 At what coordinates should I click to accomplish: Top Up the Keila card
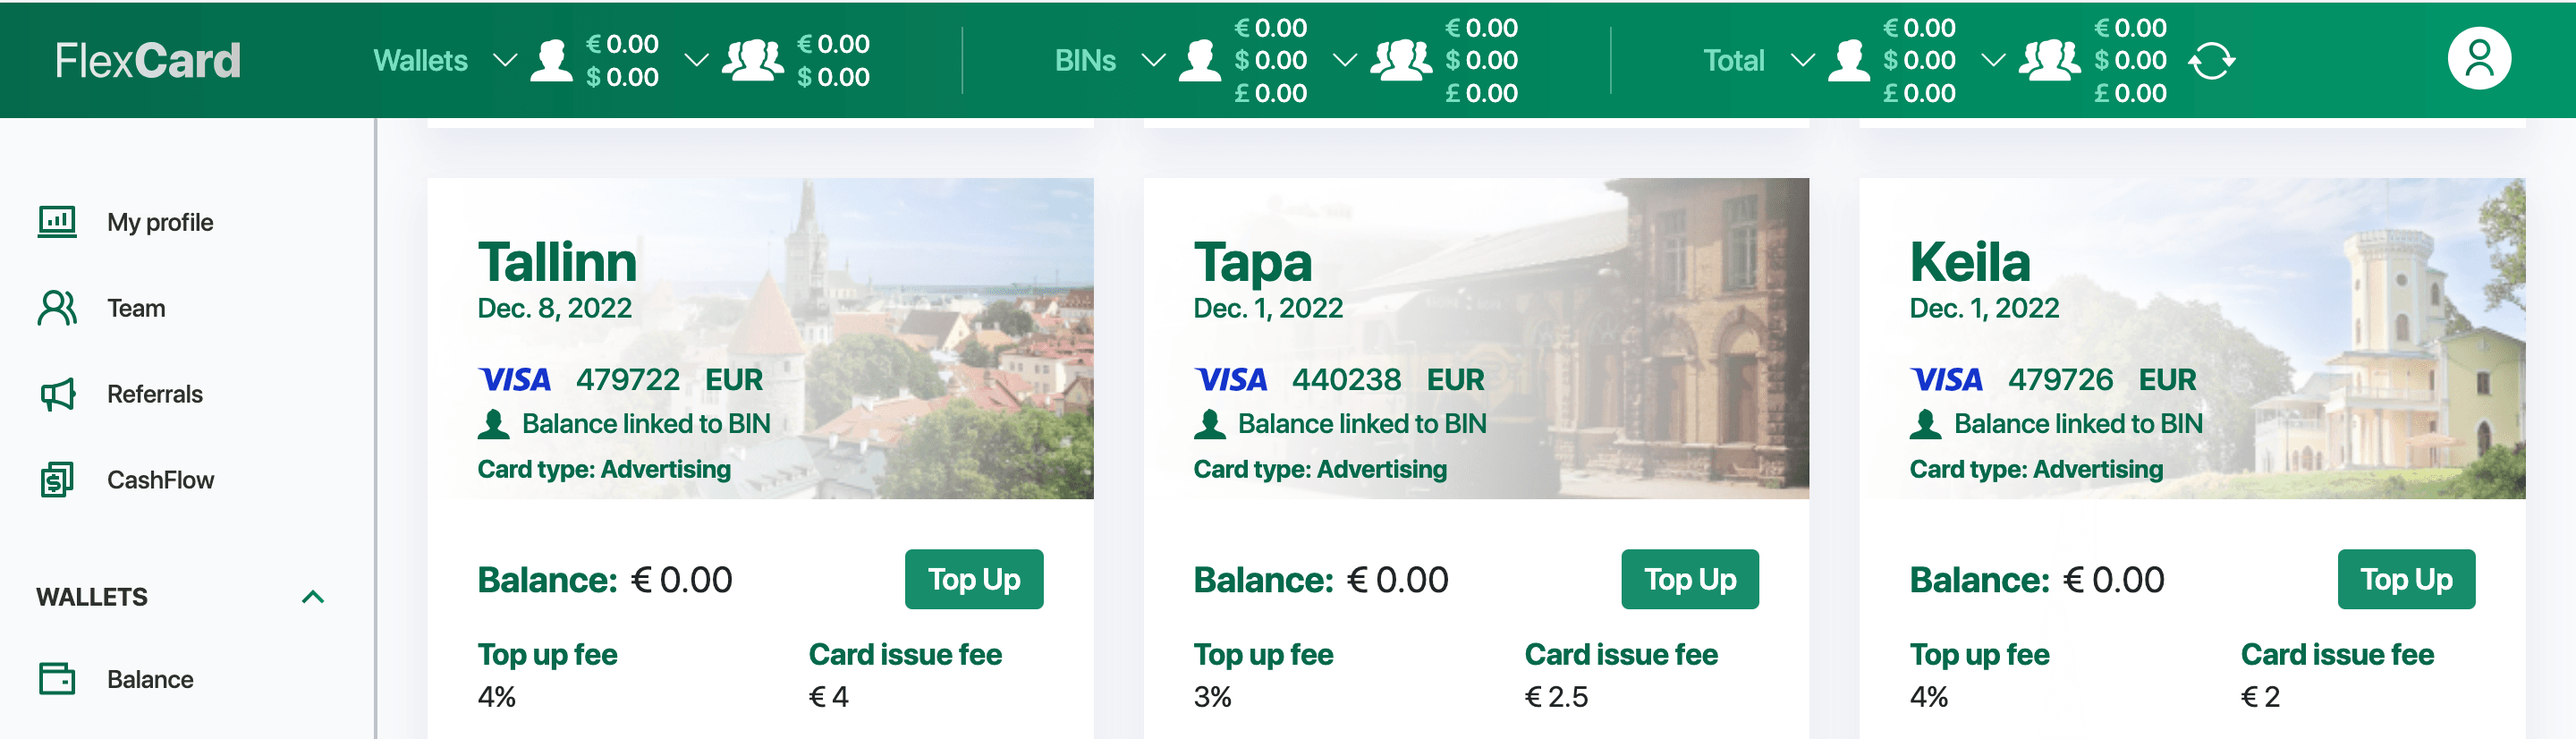pos(2405,579)
